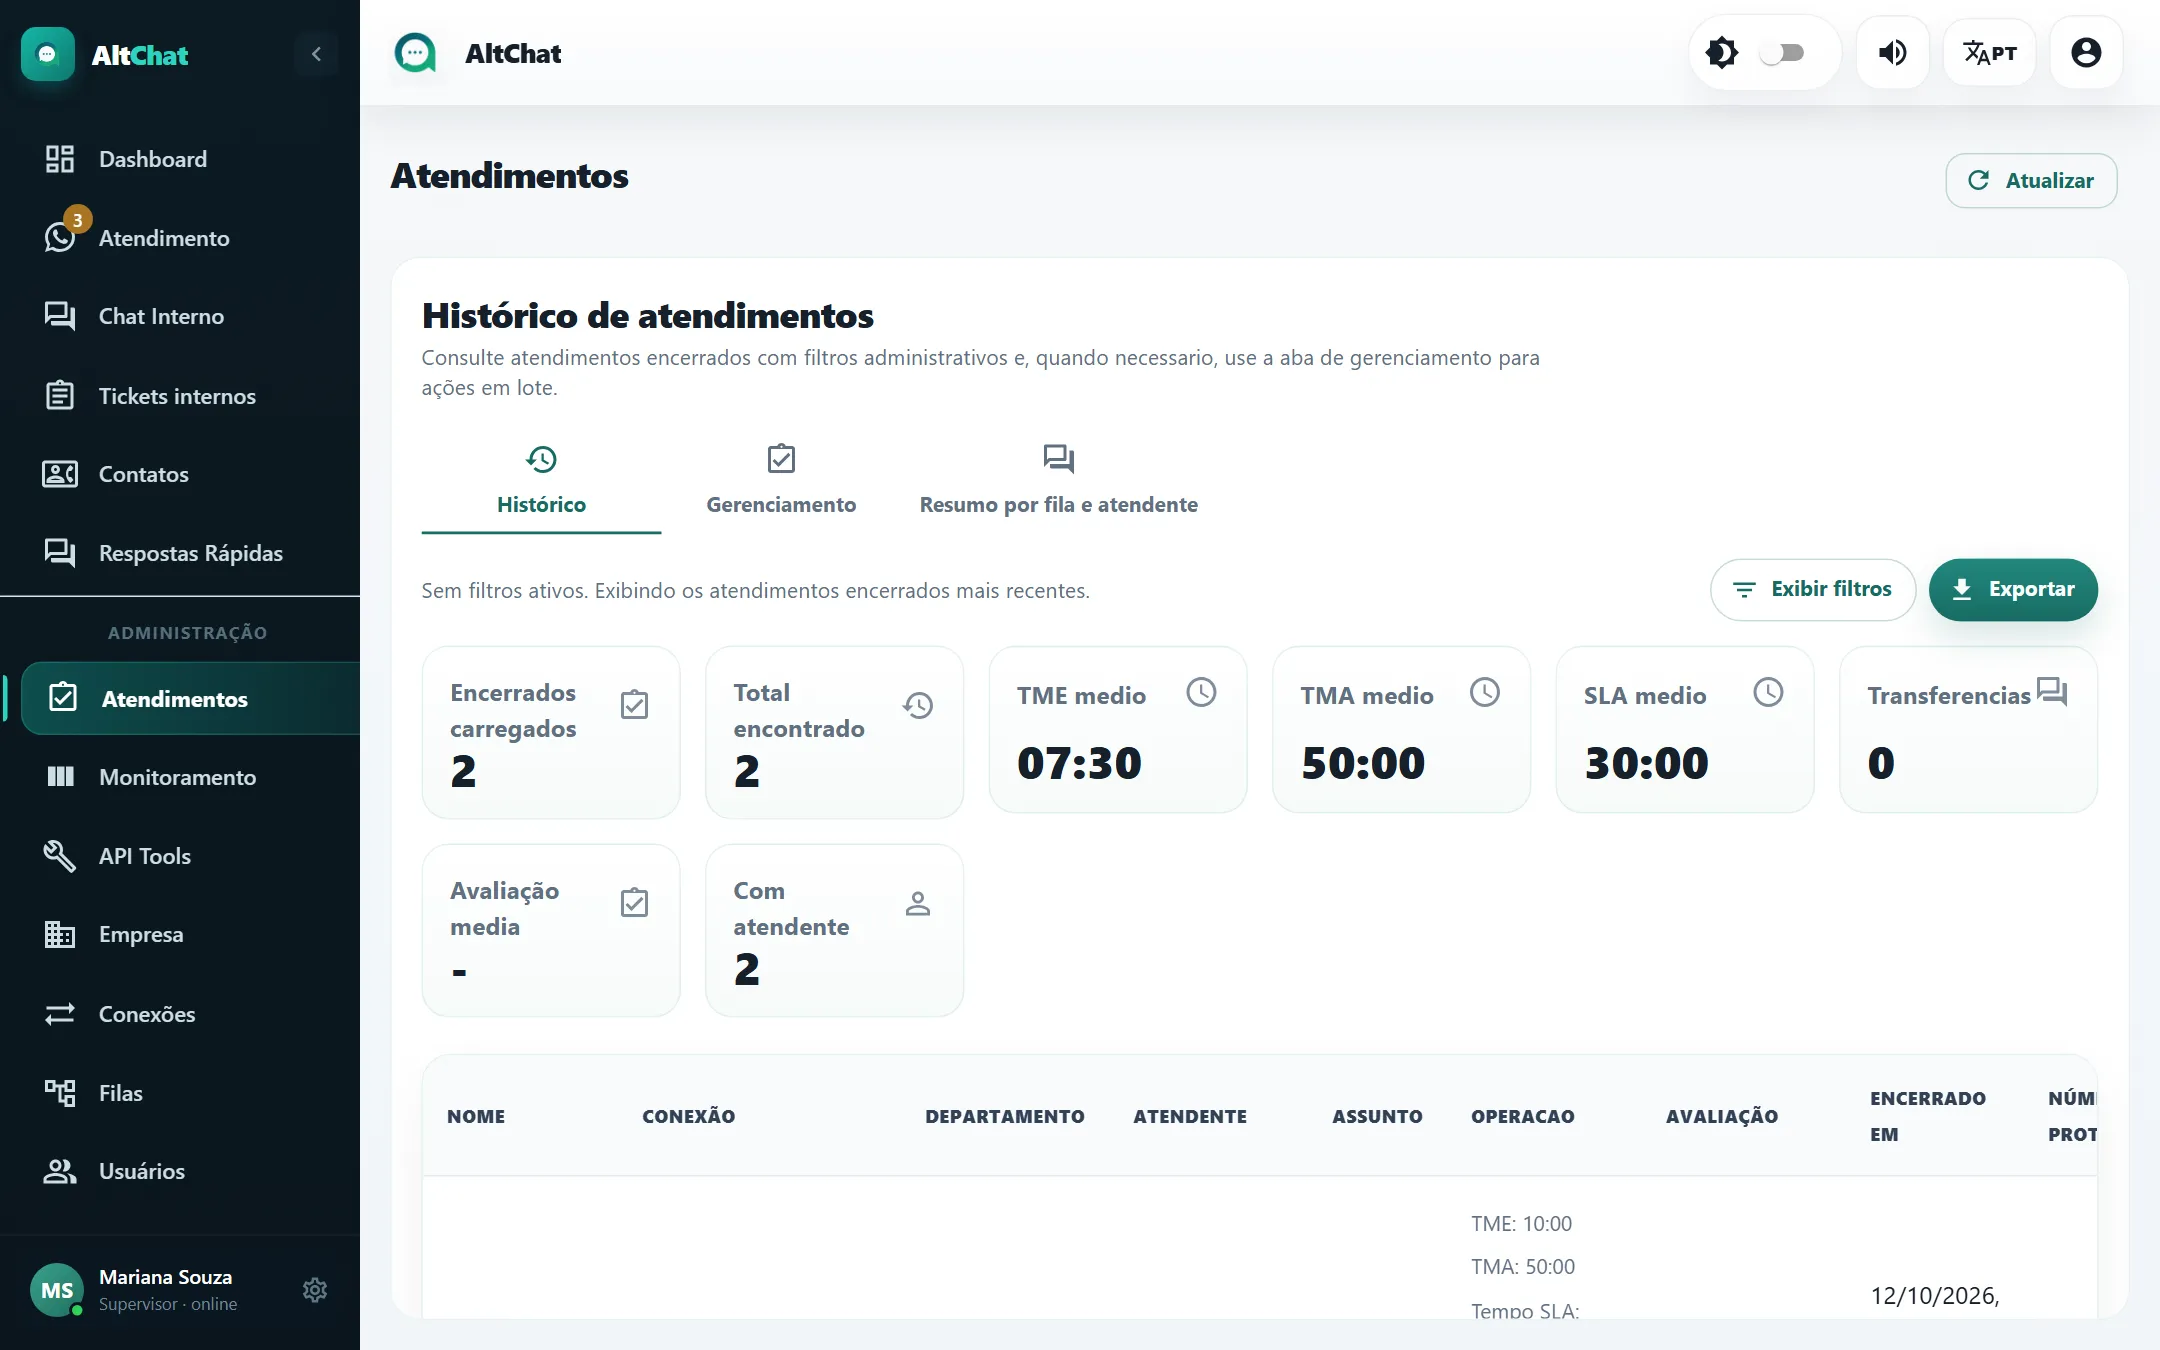Open settings gear beside Mariana Souza
2160x1350 pixels.
click(315, 1290)
